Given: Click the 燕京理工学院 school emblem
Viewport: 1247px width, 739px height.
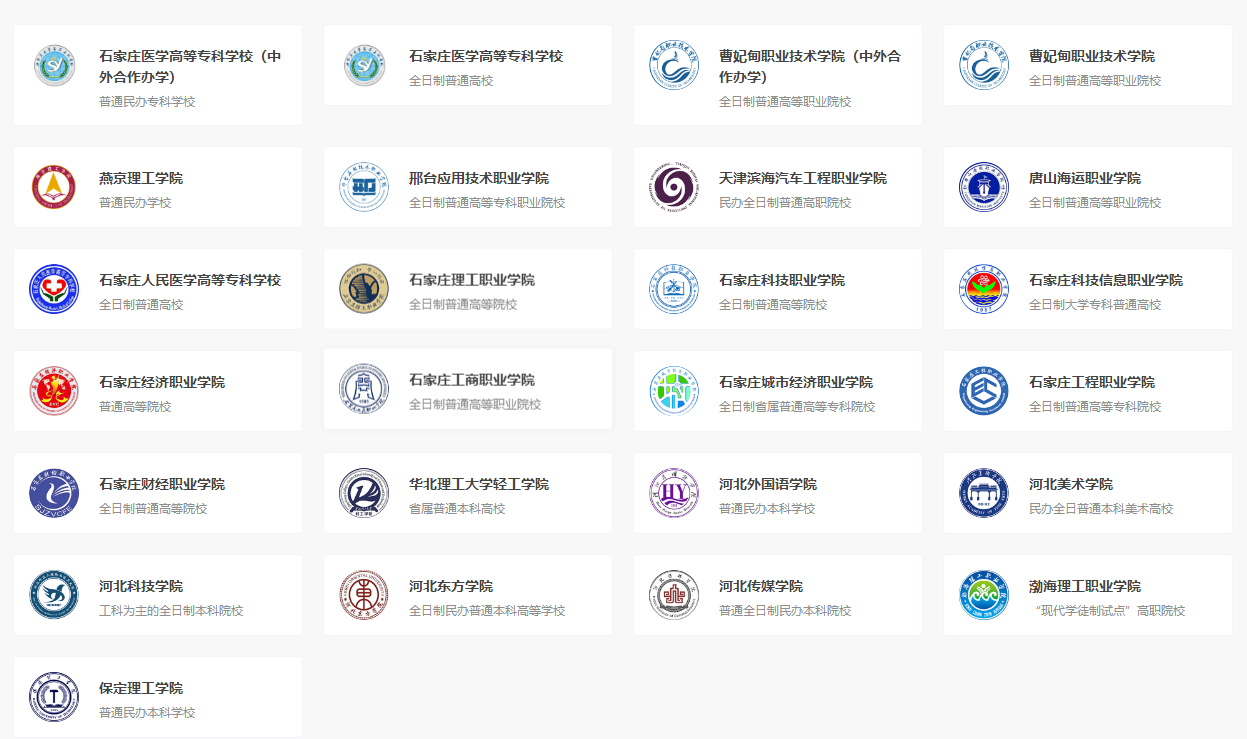Looking at the screenshot, I should pos(54,188).
